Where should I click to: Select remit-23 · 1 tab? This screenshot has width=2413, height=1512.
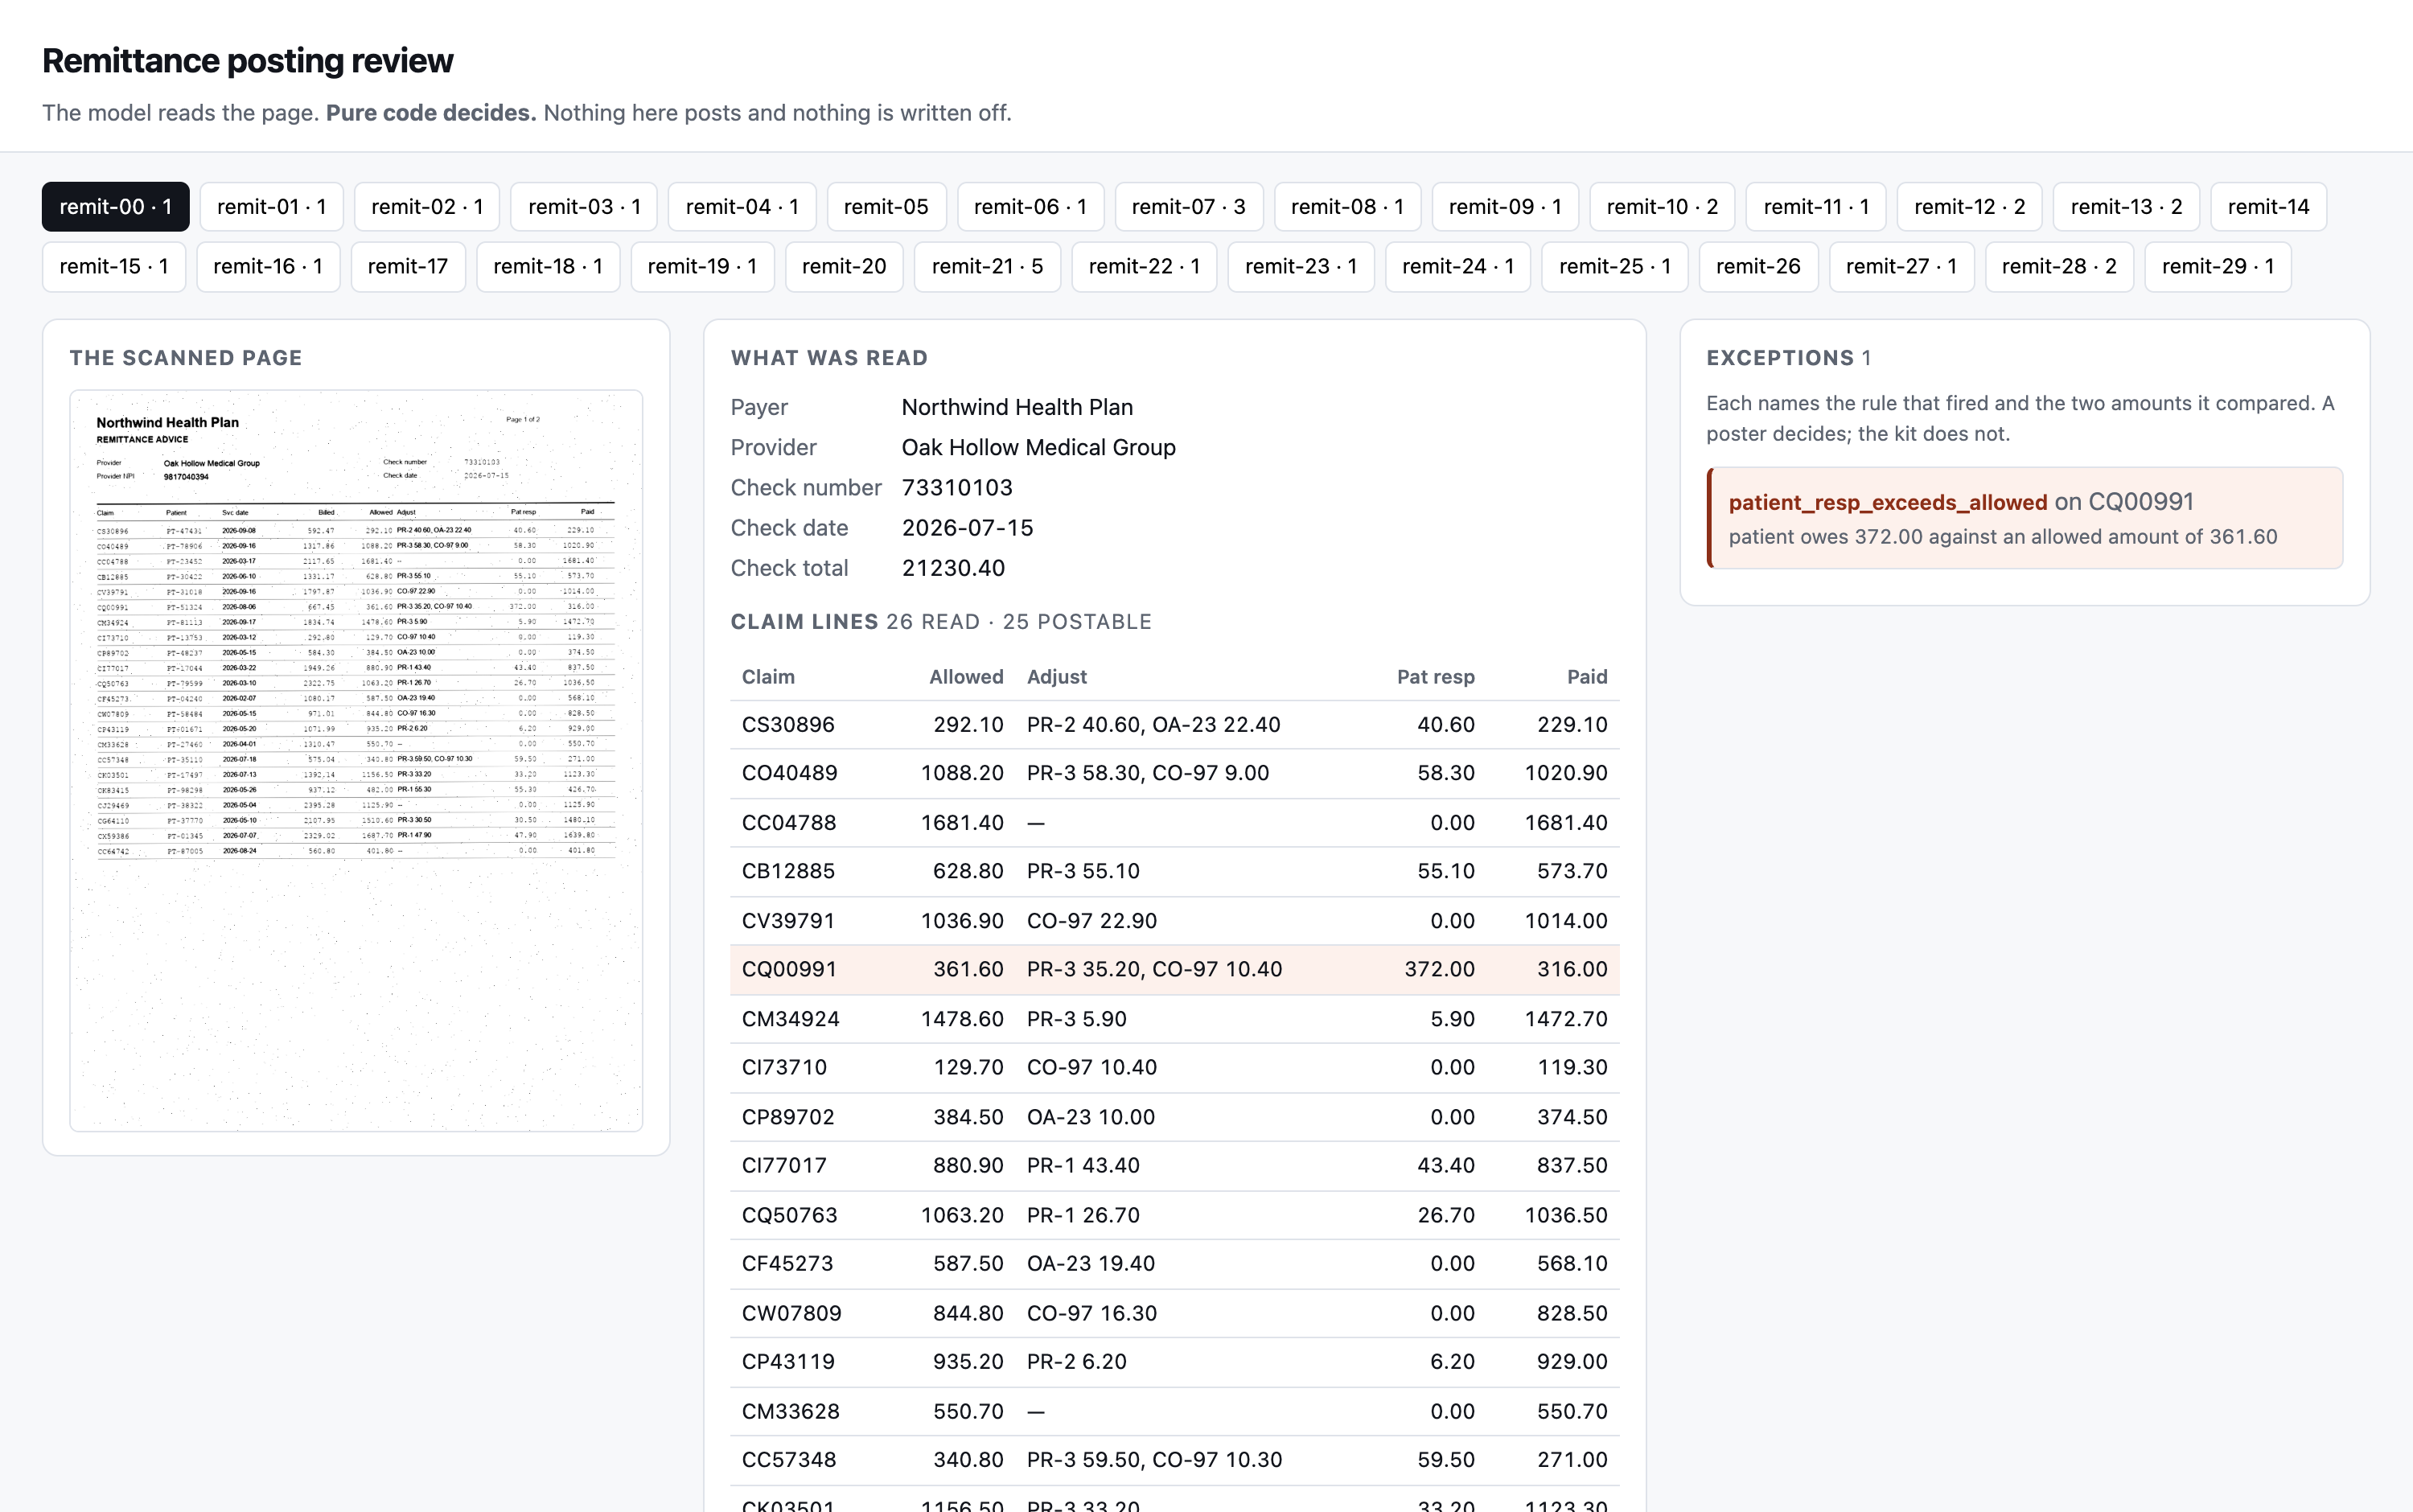(1301, 267)
